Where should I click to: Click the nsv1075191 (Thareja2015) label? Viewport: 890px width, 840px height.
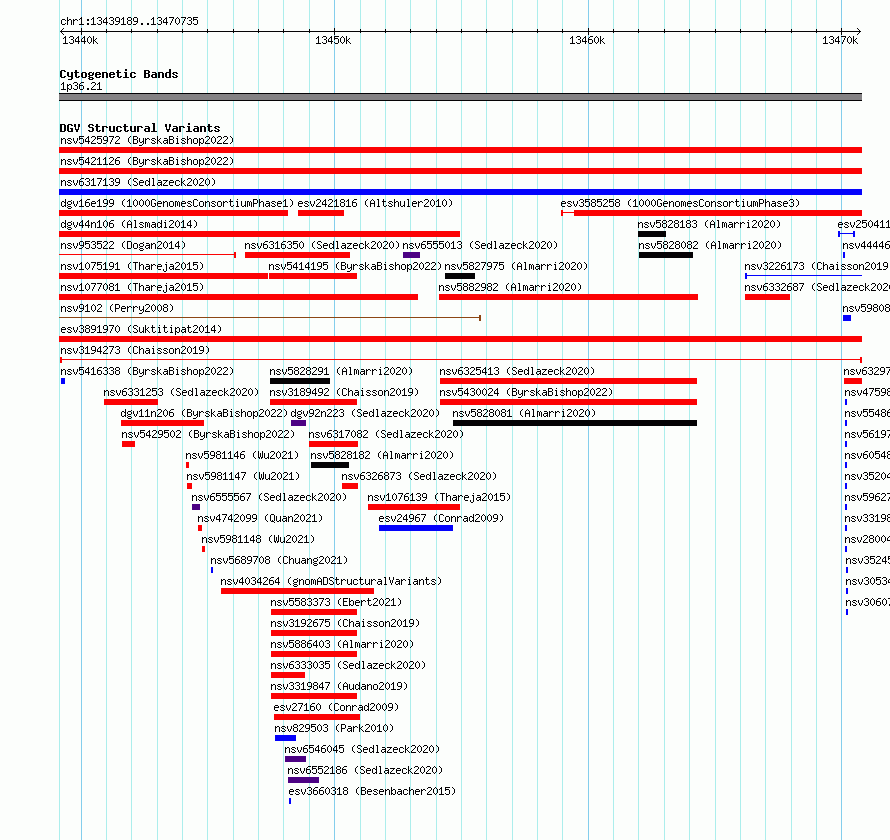tap(132, 266)
